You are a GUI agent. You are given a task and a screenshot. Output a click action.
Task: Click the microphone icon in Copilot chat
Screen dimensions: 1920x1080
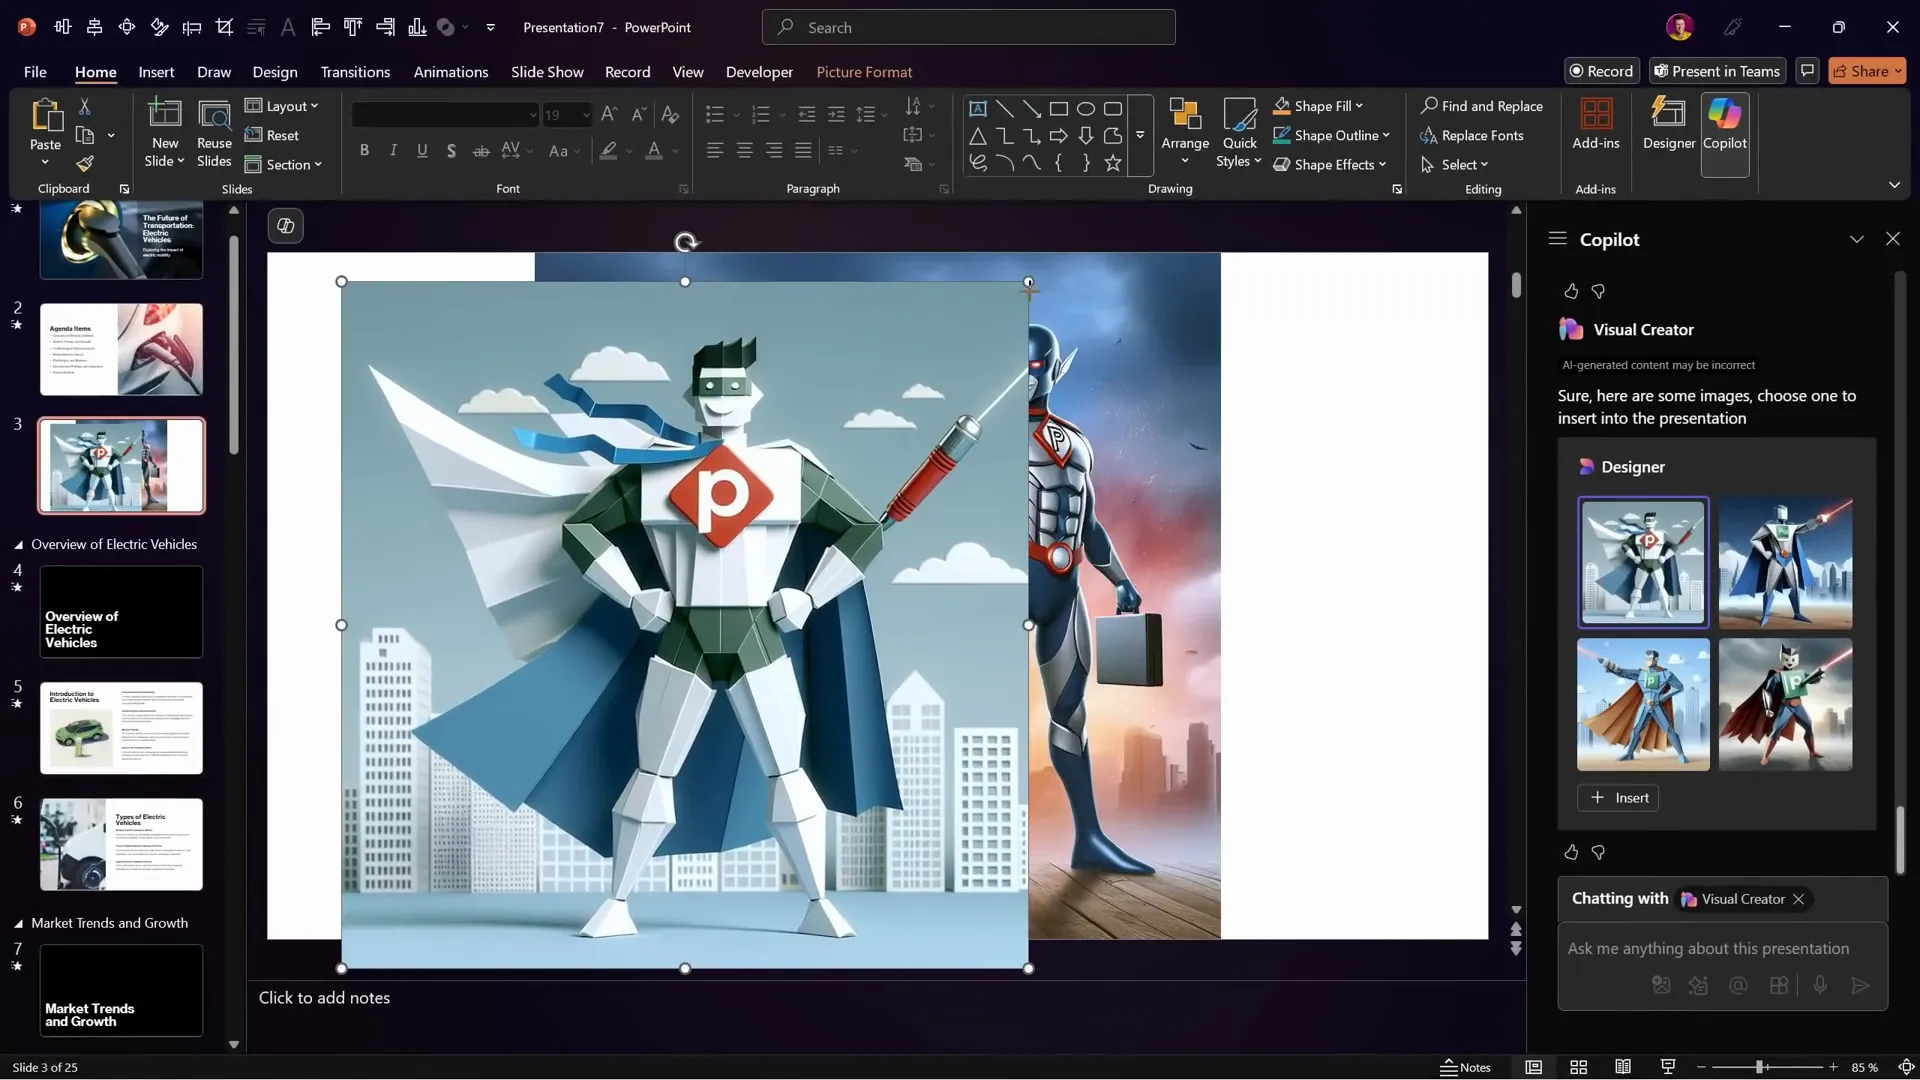point(1820,985)
